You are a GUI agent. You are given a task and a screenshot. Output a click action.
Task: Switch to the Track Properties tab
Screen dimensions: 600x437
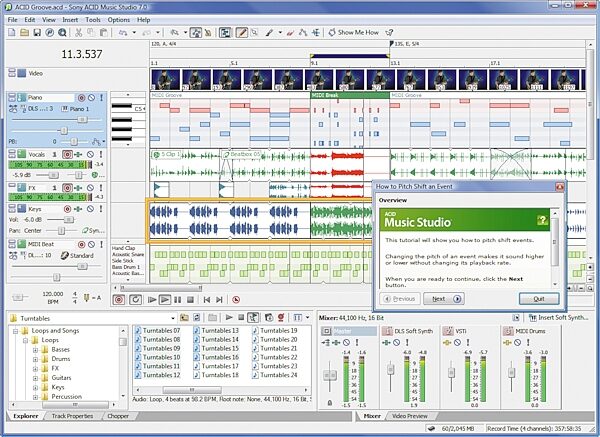pyautogui.click(x=72, y=416)
